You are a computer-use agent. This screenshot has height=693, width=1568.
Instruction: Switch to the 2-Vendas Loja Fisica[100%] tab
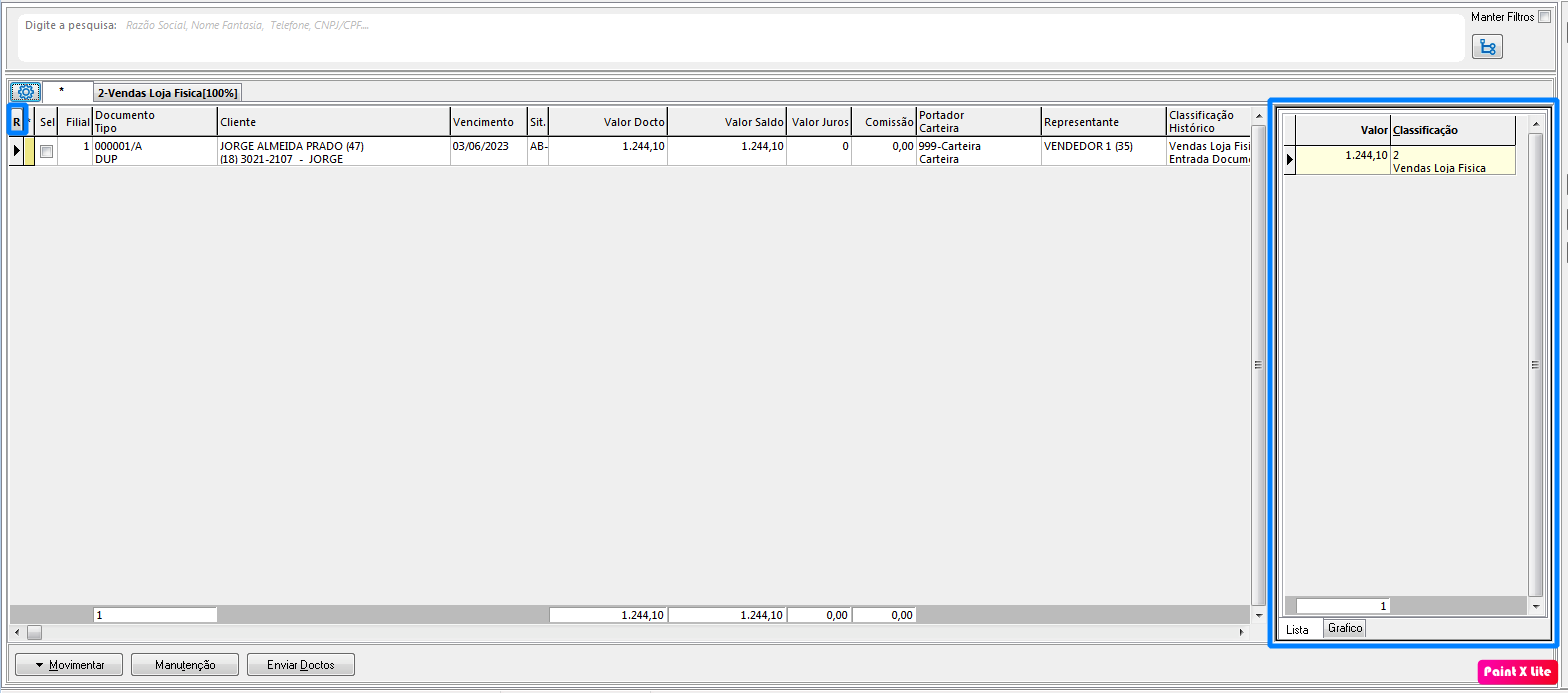tap(168, 93)
